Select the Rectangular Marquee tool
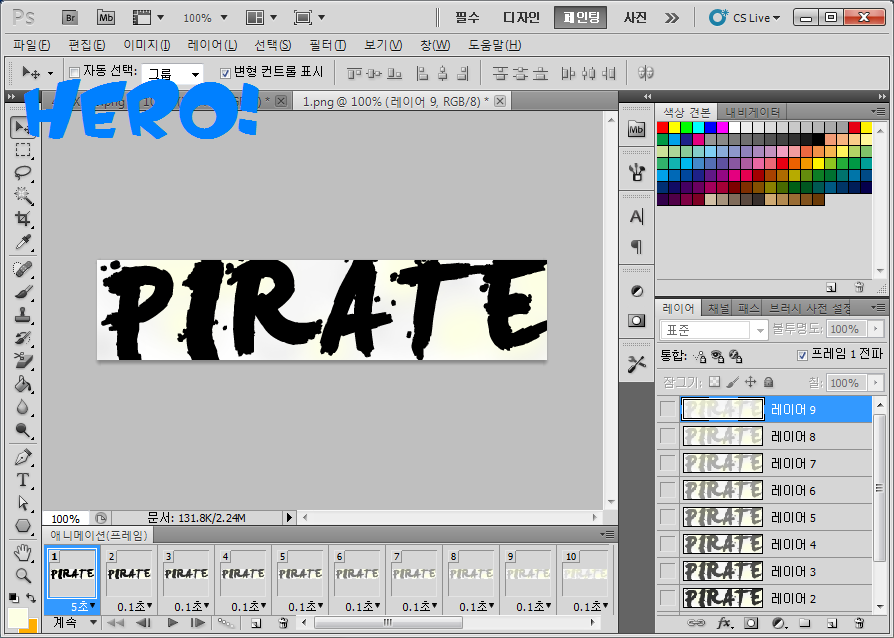The height and width of the screenshot is (638, 894). 23,151
